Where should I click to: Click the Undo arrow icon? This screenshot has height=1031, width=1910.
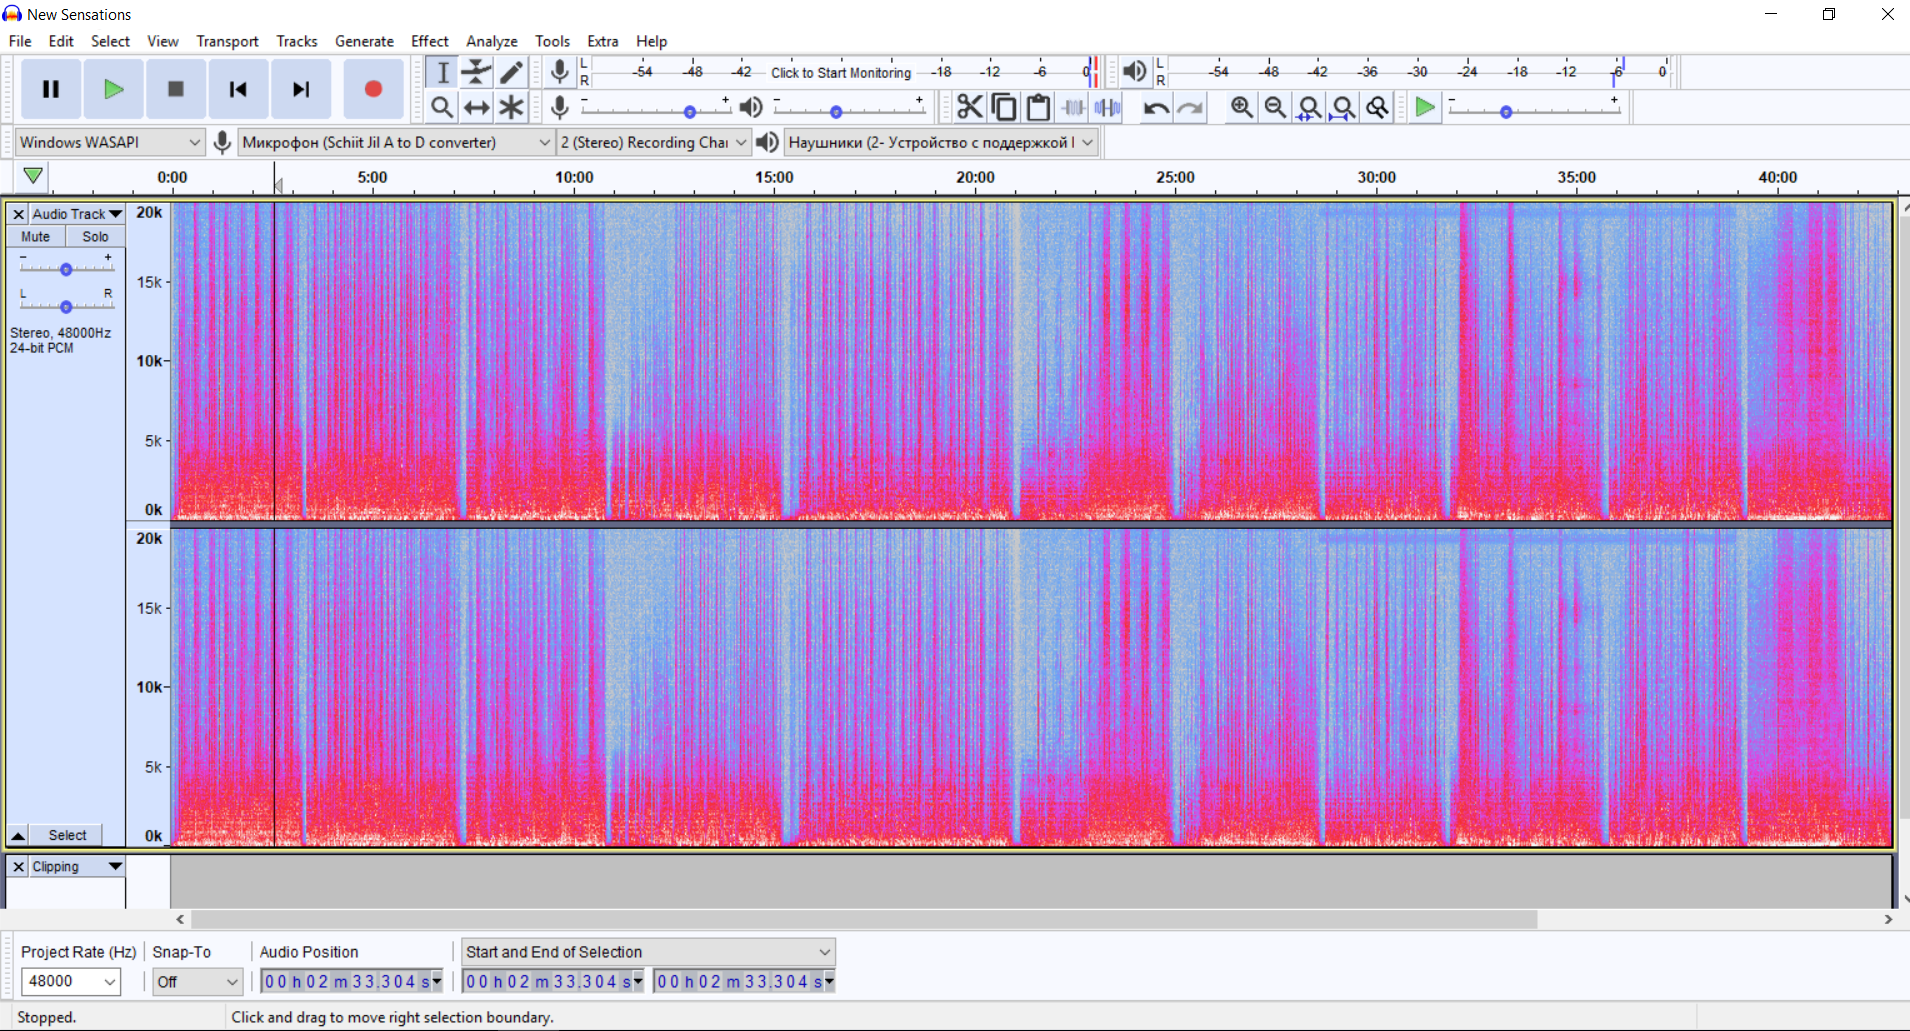tap(1156, 107)
